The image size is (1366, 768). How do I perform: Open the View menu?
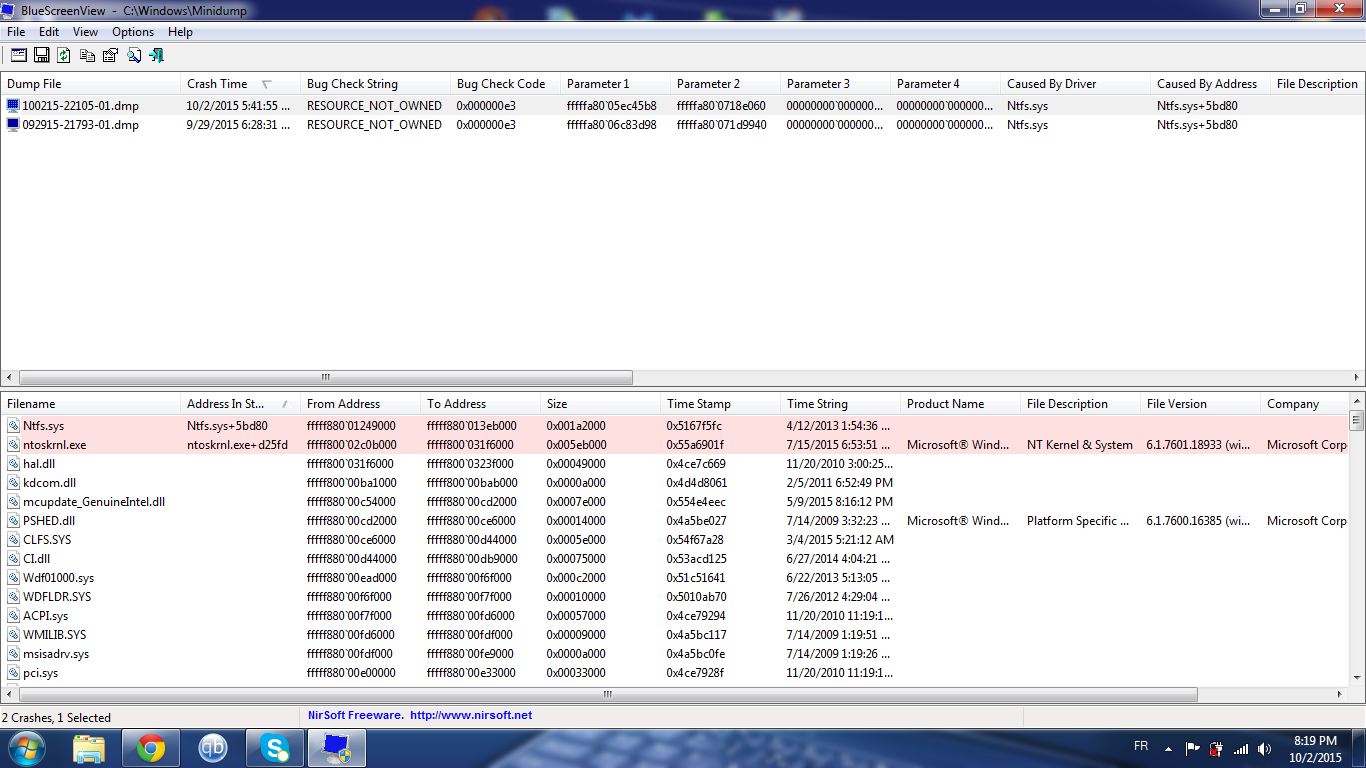[x=85, y=32]
